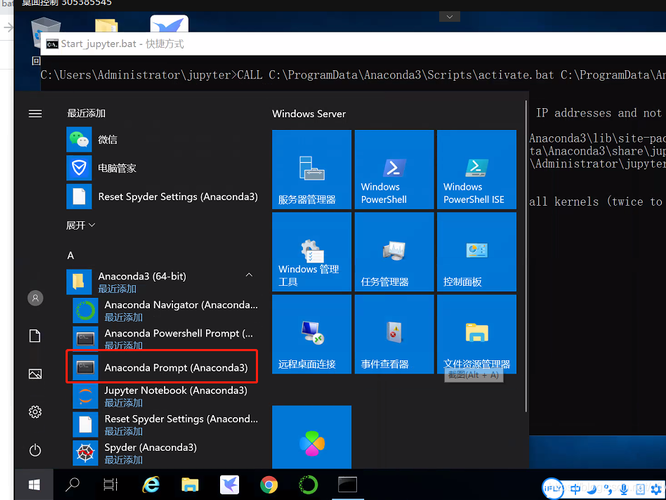Image resolution: width=666 pixels, height=500 pixels.
Task: Open the 服务器管理器 tile
Action: pyautogui.click(x=312, y=169)
